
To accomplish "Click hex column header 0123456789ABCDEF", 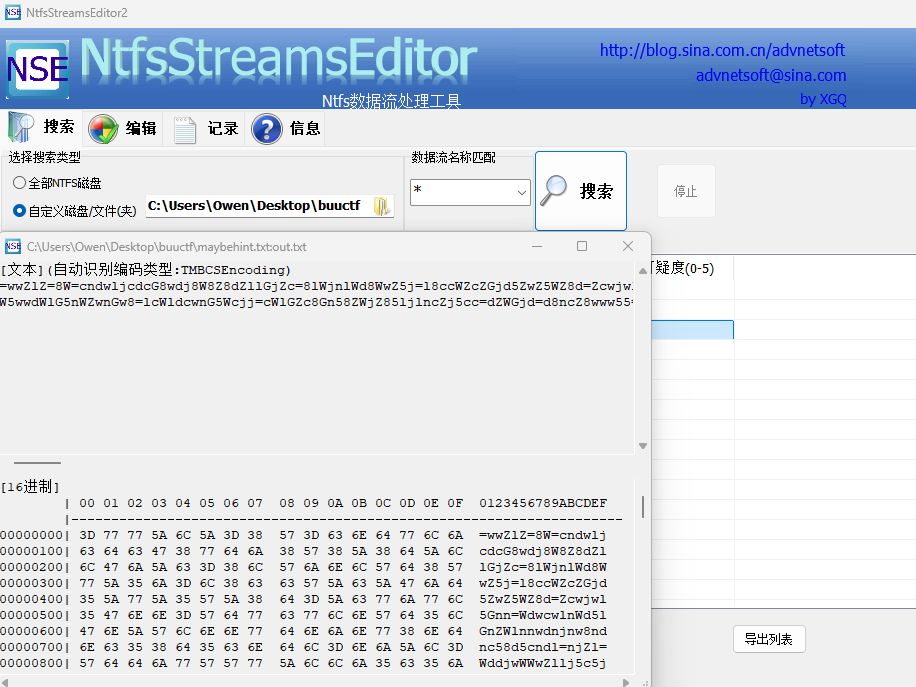I will 543,503.
